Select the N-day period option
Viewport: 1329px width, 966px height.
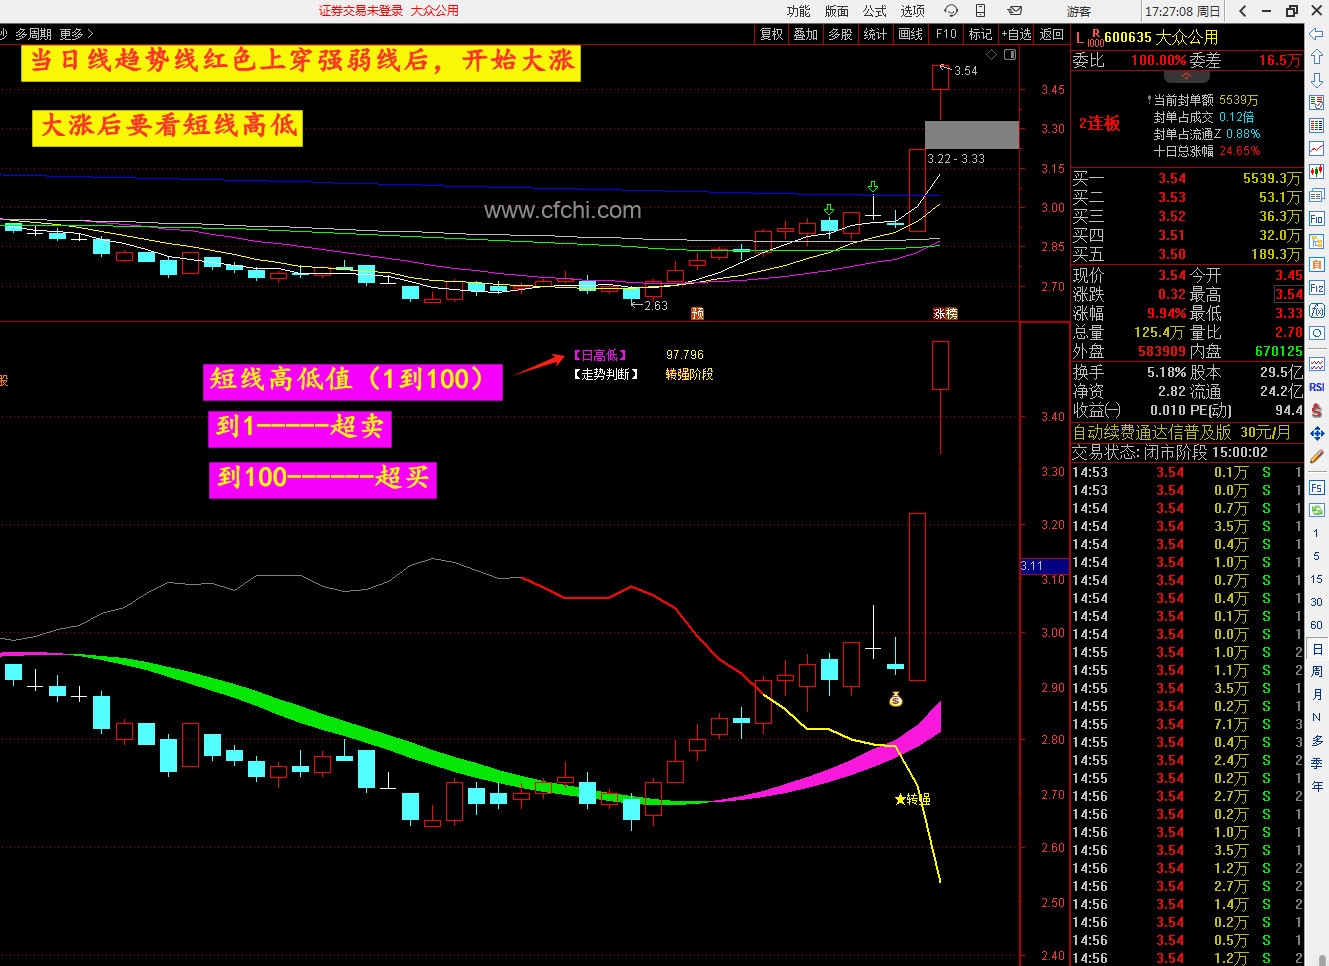[x=1317, y=717]
